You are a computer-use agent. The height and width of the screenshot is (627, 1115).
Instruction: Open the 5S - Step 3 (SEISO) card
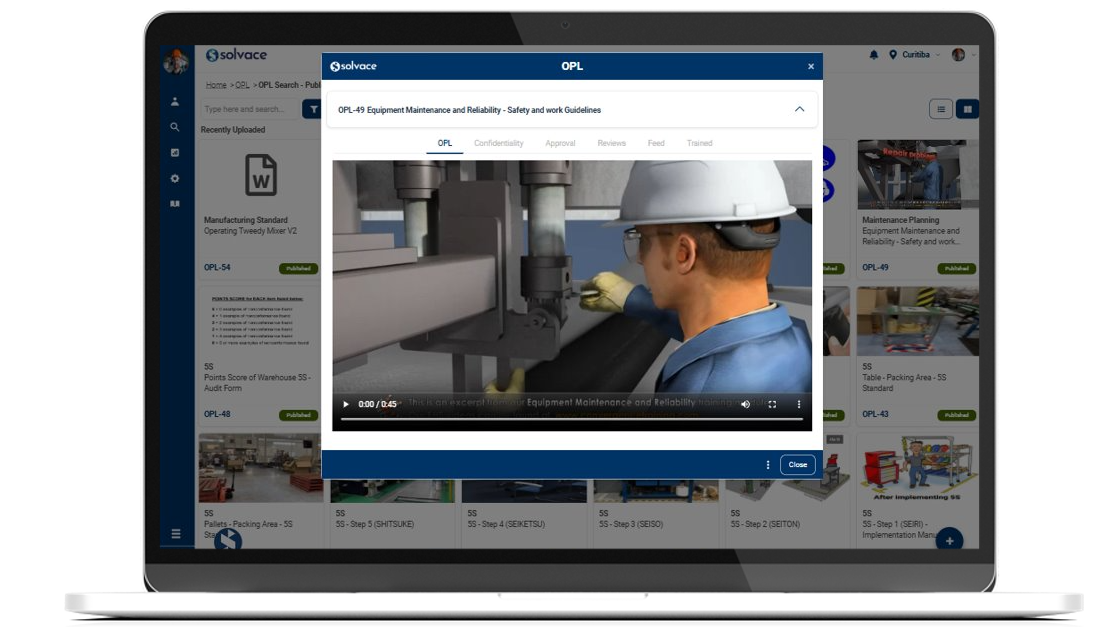point(656,513)
